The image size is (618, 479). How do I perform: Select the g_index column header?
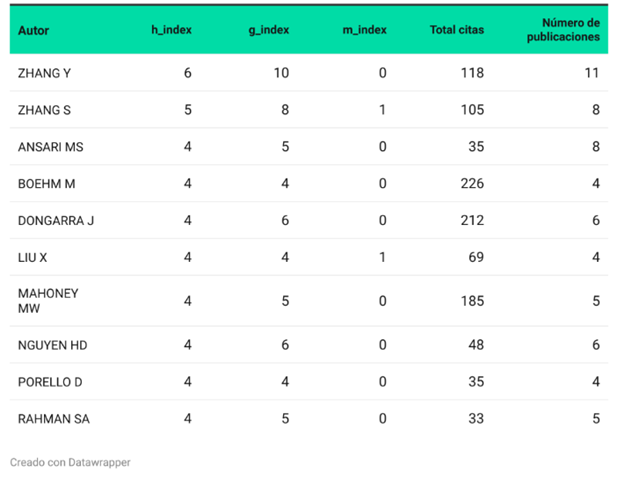pyautogui.click(x=269, y=30)
